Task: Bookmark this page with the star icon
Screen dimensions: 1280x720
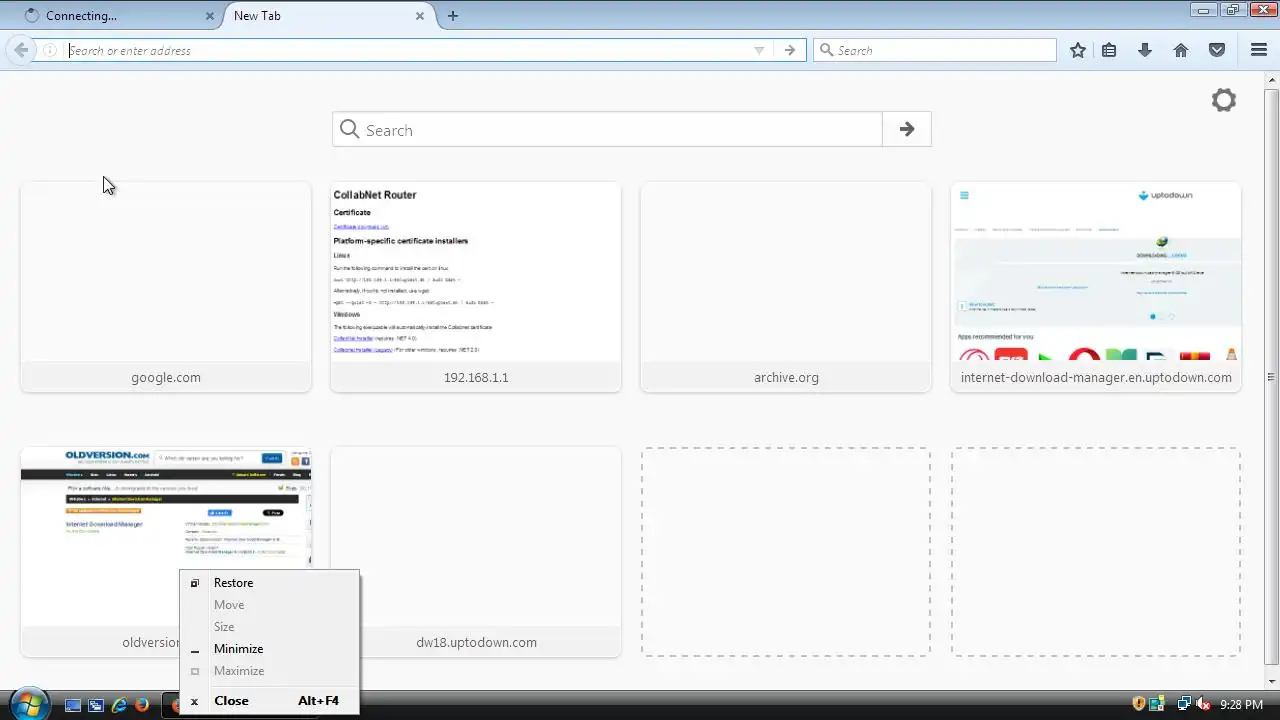Action: click(1078, 50)
